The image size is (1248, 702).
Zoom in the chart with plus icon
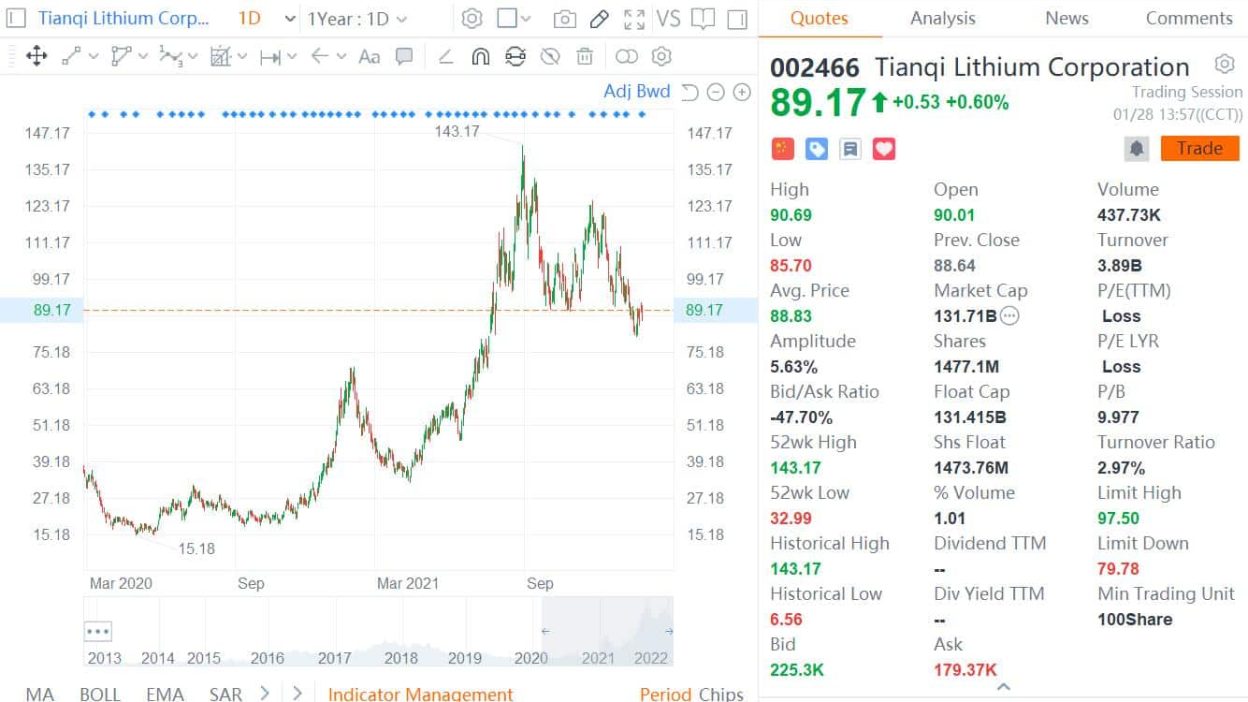point(742,92)
